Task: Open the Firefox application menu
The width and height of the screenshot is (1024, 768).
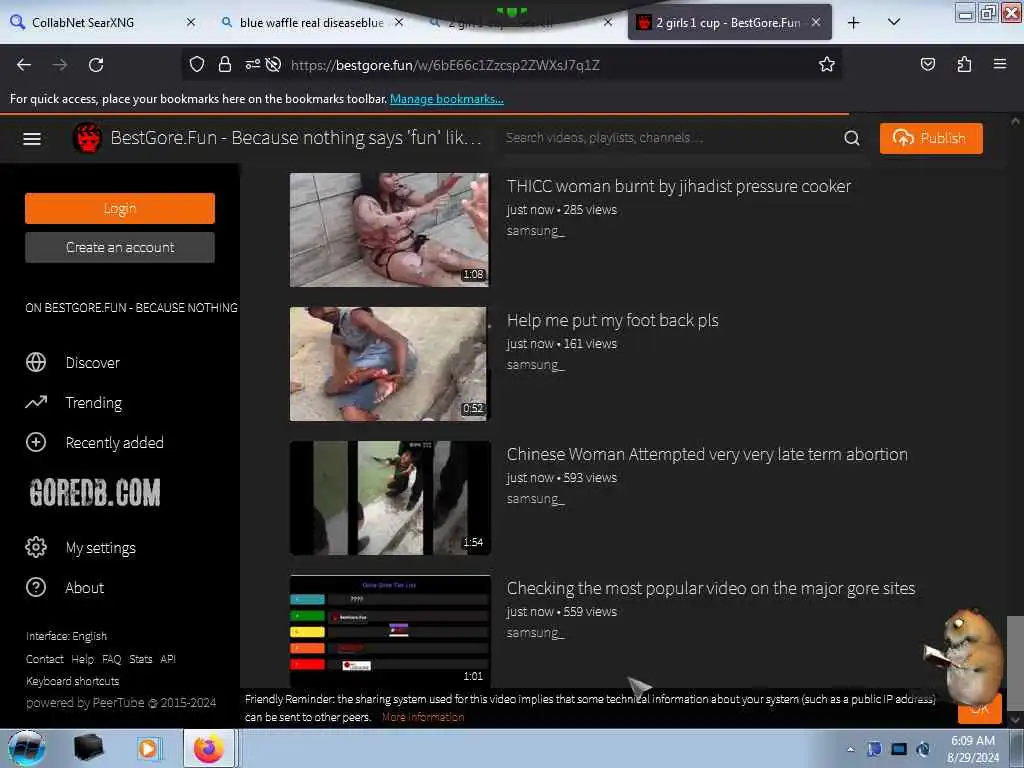Action: click(x=1000, y=64)
